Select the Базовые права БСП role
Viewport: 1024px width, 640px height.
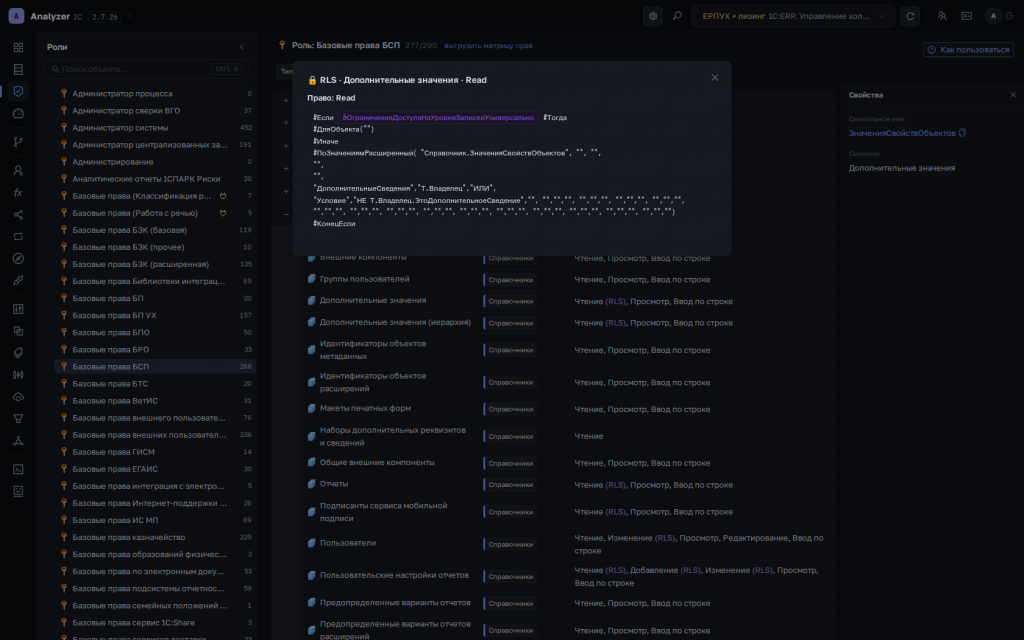155,366
